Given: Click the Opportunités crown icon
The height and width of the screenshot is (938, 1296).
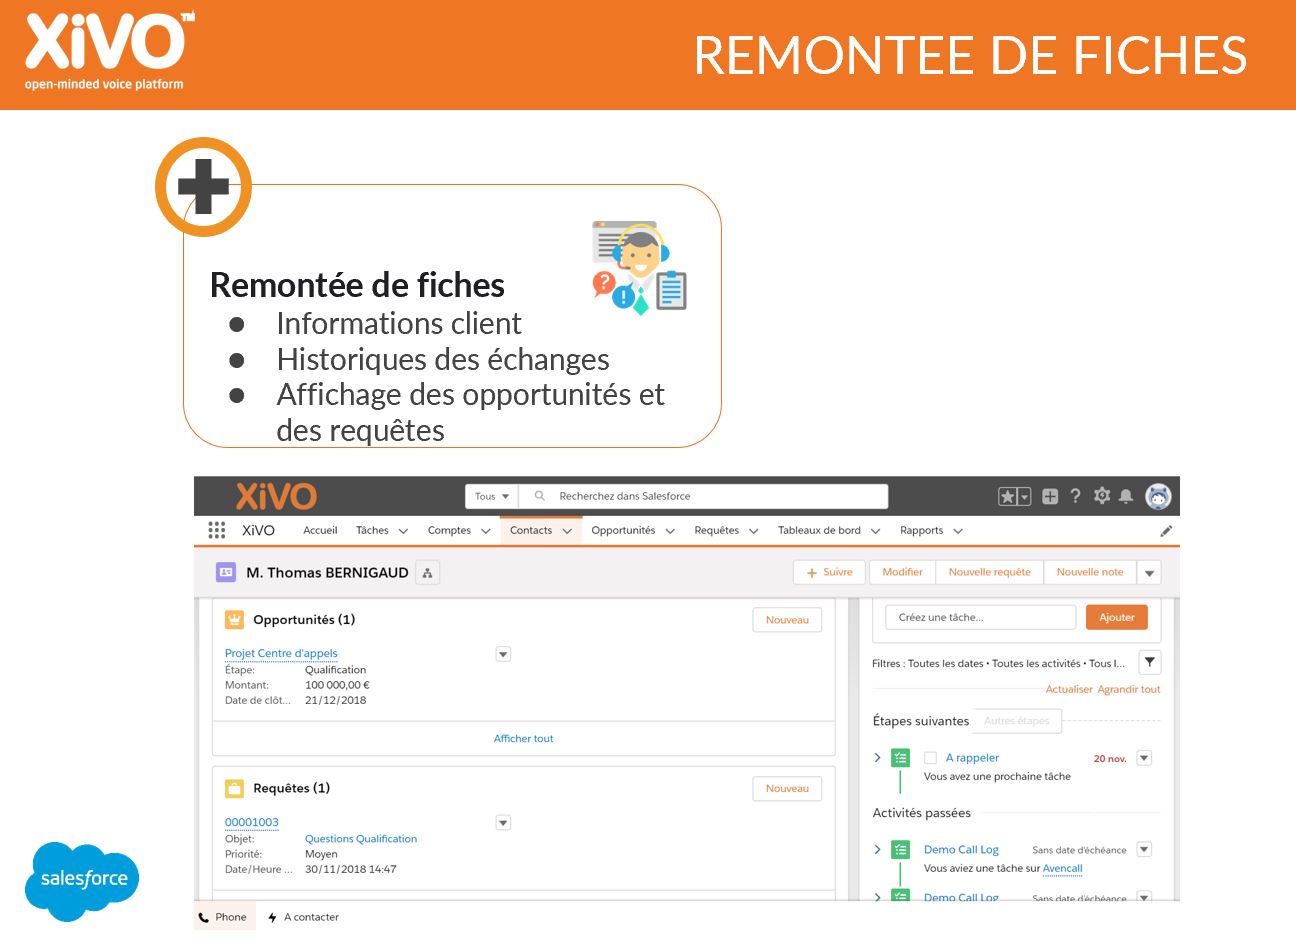Looking at the screenshot, I should click(234, 620).
